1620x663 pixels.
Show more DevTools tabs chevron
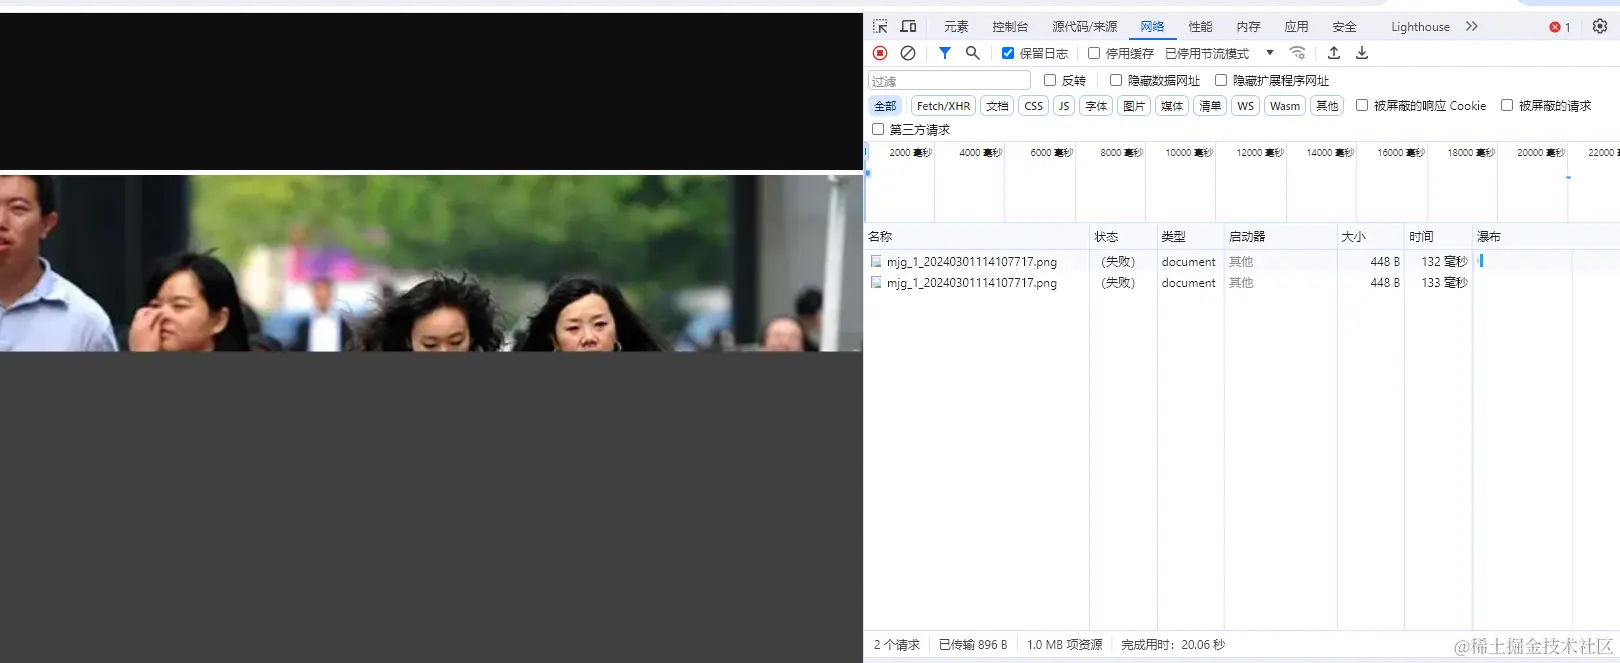1472,26
